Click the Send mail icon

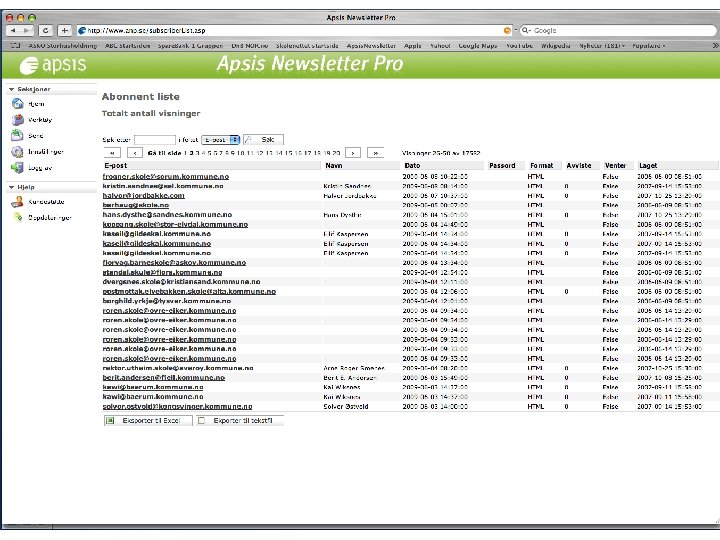(17, 135)
